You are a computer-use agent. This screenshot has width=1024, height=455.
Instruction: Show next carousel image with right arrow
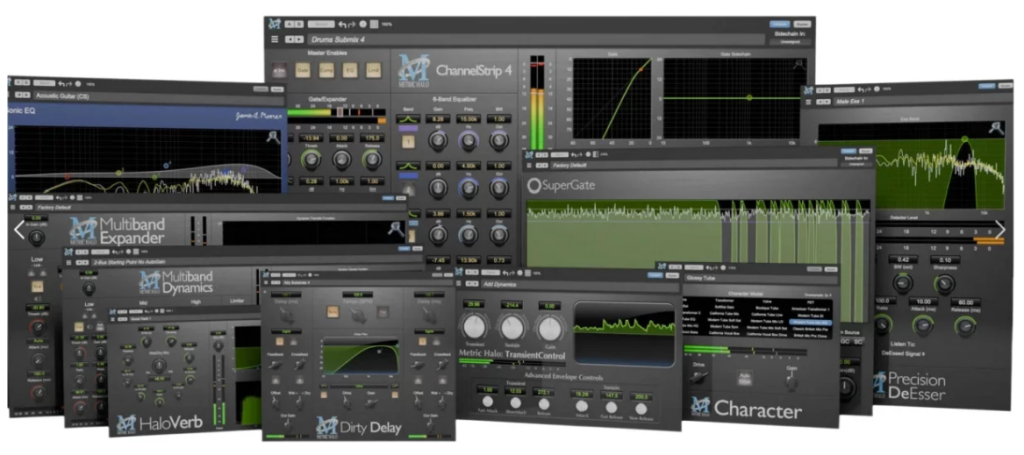[1000, 229]
